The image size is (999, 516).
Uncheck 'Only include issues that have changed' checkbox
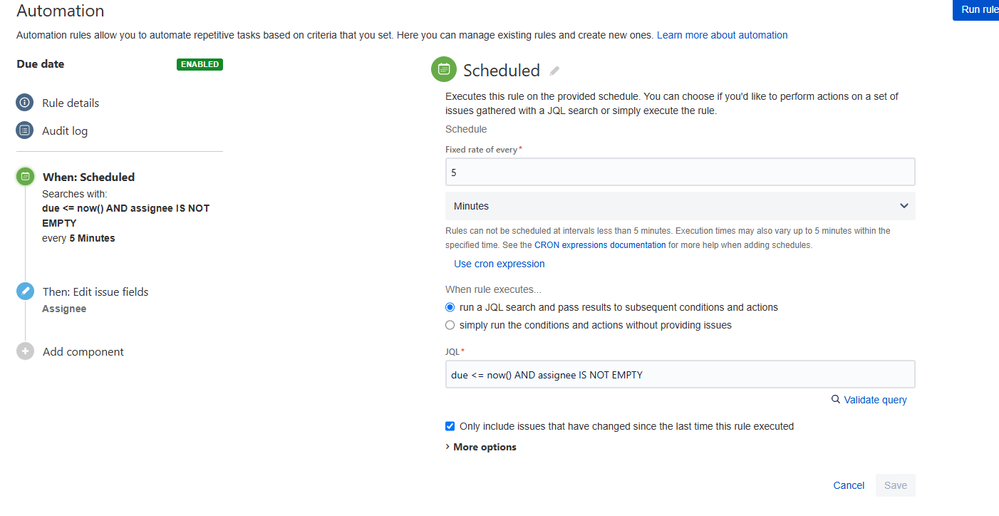point(450,426)
